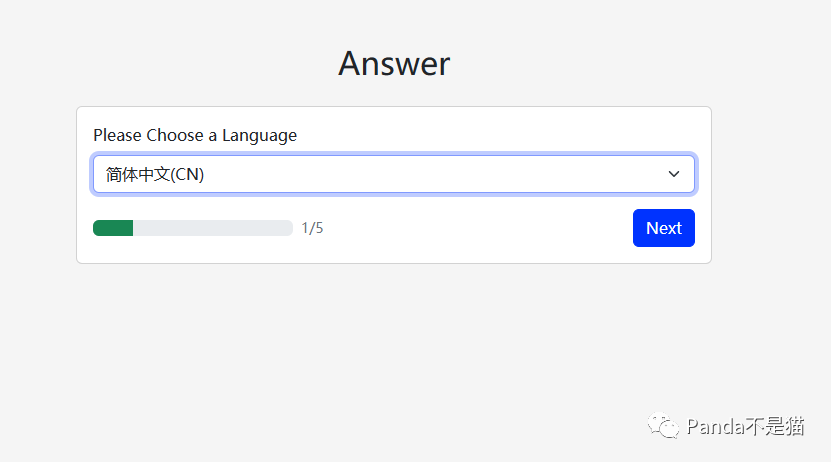This screenshot has width=831, height=462.
Task: Click the number 5 in the step counter
Action: [319, 228]
